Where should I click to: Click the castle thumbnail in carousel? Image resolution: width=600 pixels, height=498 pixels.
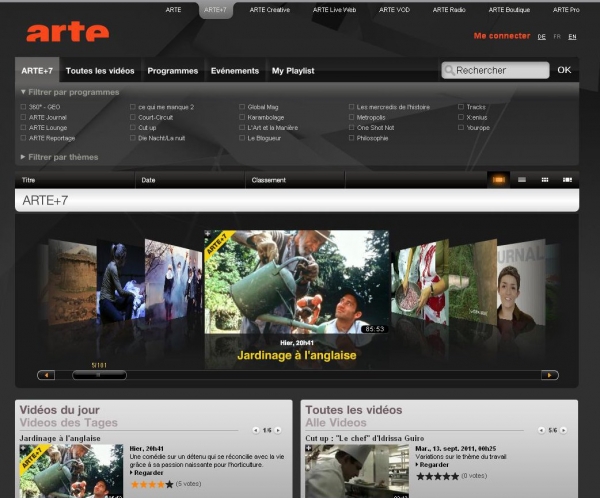(73, 281)
